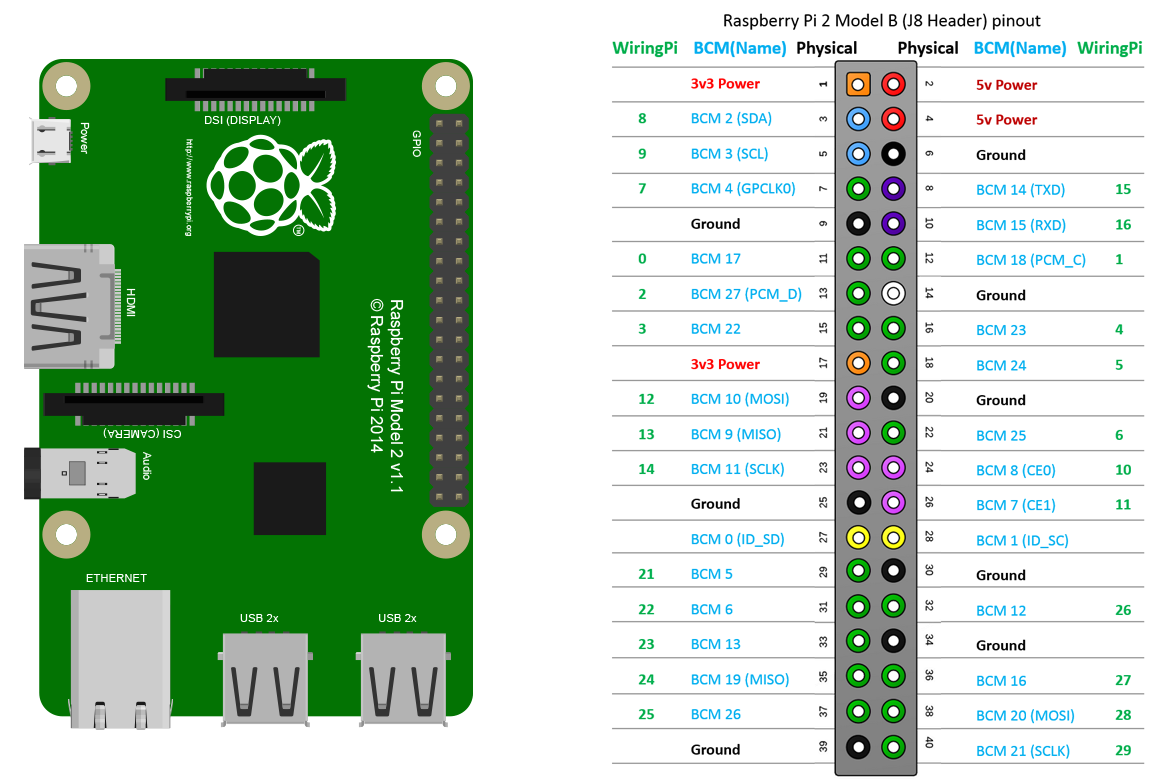Image resolution: width=1175 pixels, height=779 pixels.
Task: Click the small black chip below the processor
Action: (x=290, y=498)
